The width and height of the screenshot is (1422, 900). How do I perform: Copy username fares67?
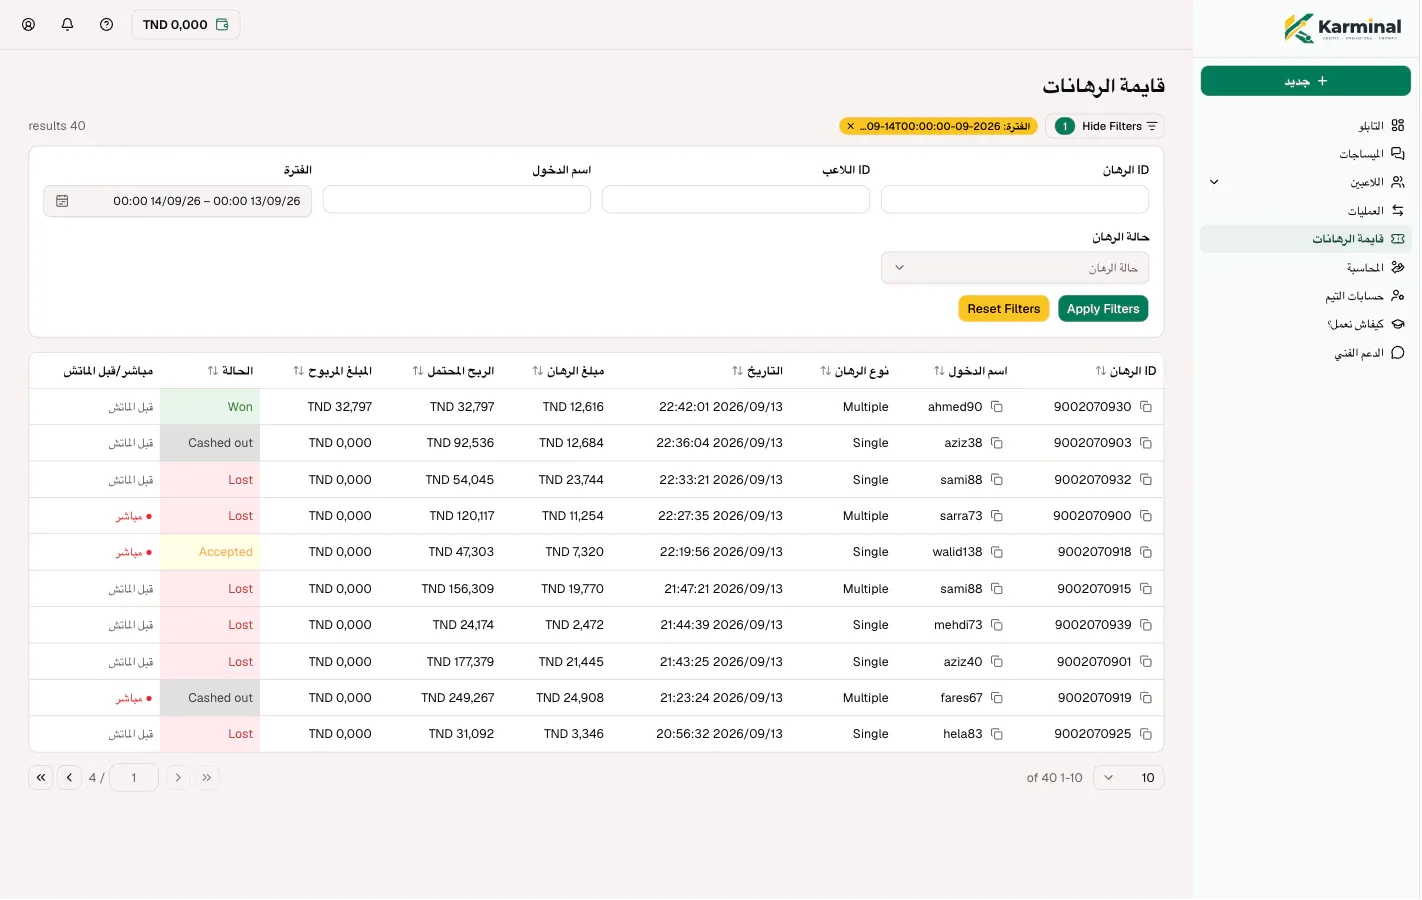pyautogui.click(x=997, y=698)
